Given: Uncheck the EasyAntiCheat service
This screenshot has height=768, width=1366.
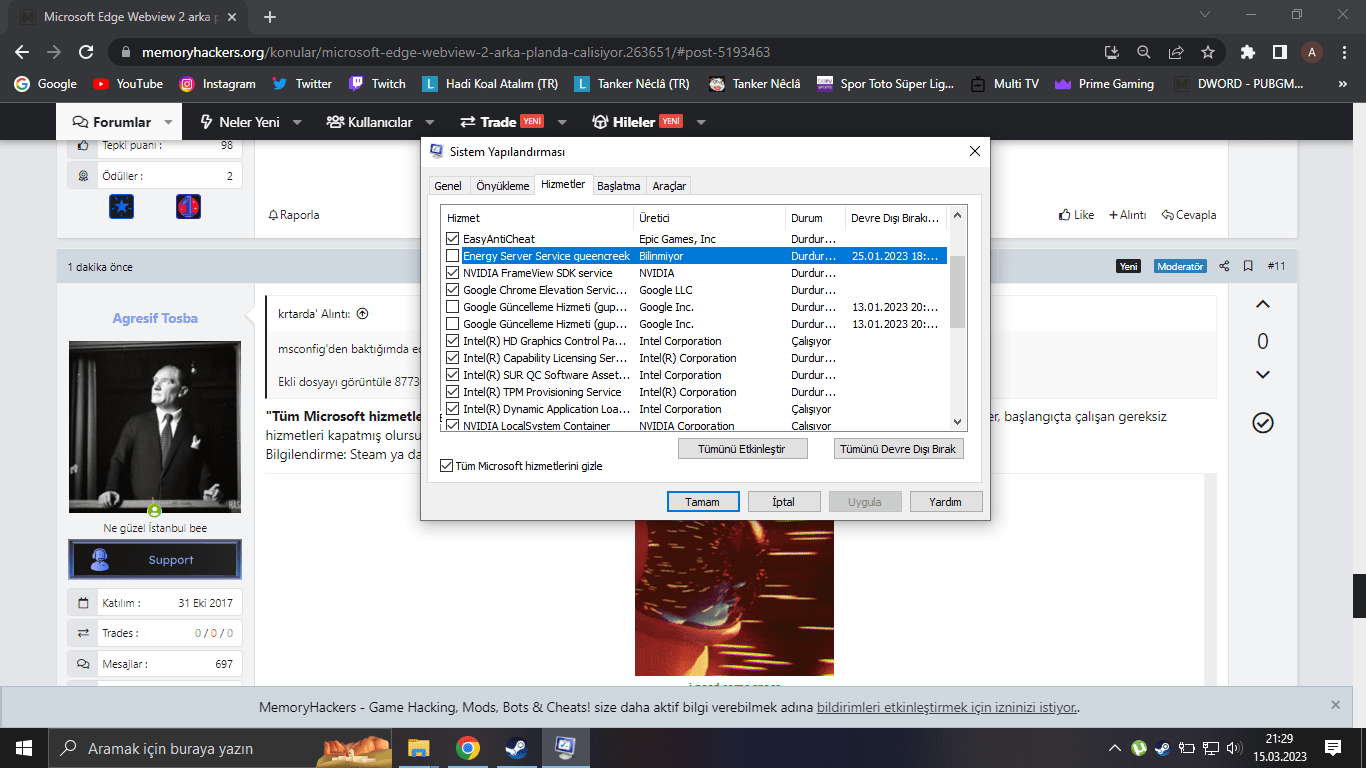Looking at the screenshot, I should point(453,239).
